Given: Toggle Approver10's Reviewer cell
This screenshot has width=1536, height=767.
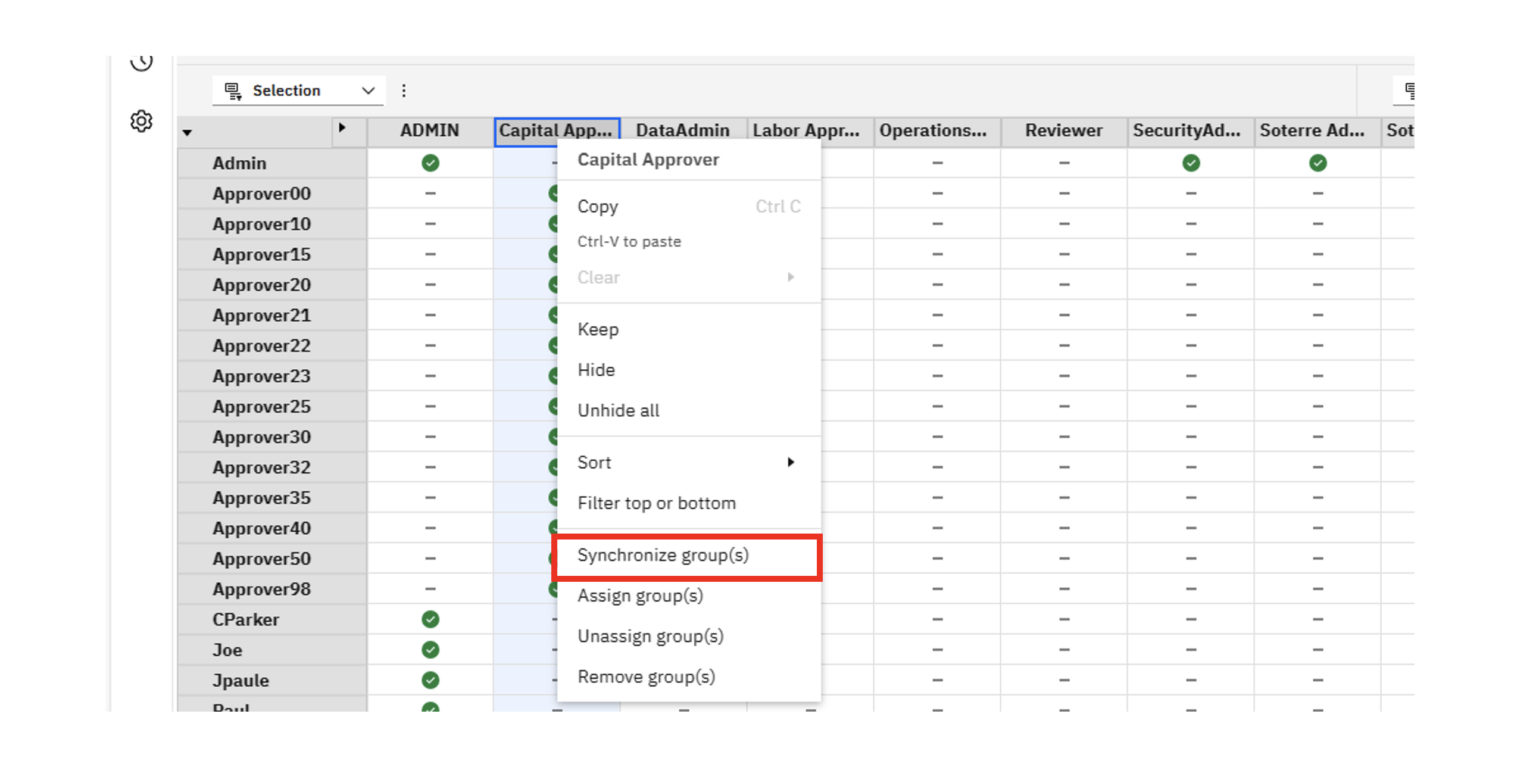Looking at the screenshot, I should [1064, 224].
